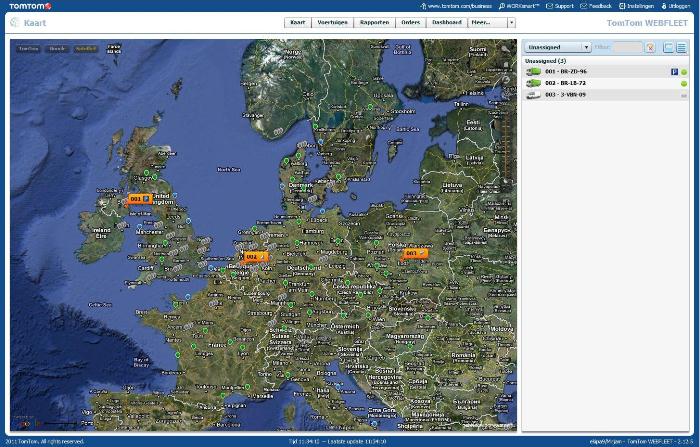Open the Support link

560,6
